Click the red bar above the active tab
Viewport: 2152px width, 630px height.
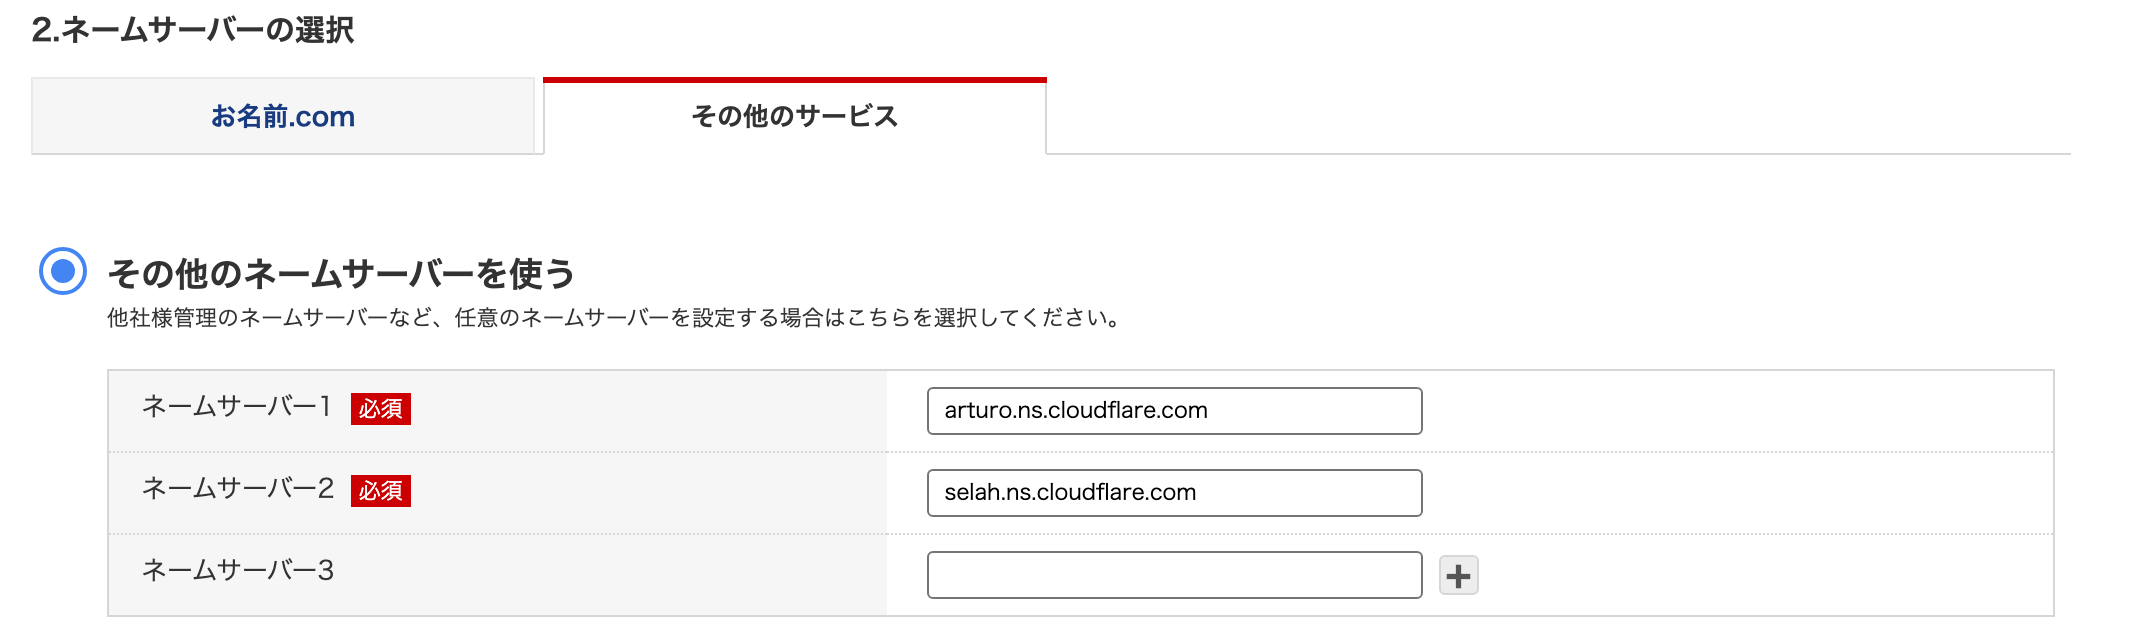(794, 80)
